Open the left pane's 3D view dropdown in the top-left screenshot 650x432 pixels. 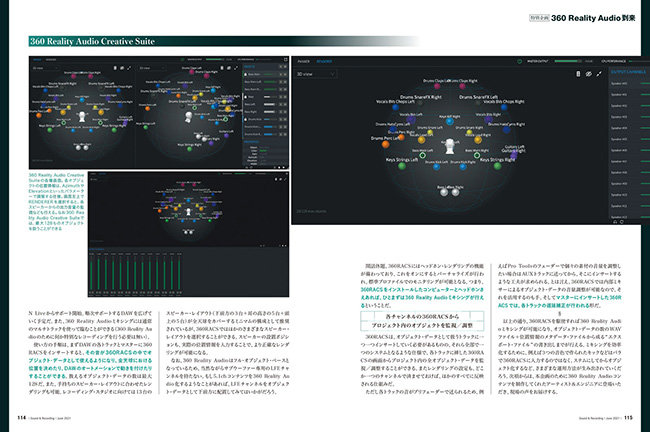[x=45, y=68]
